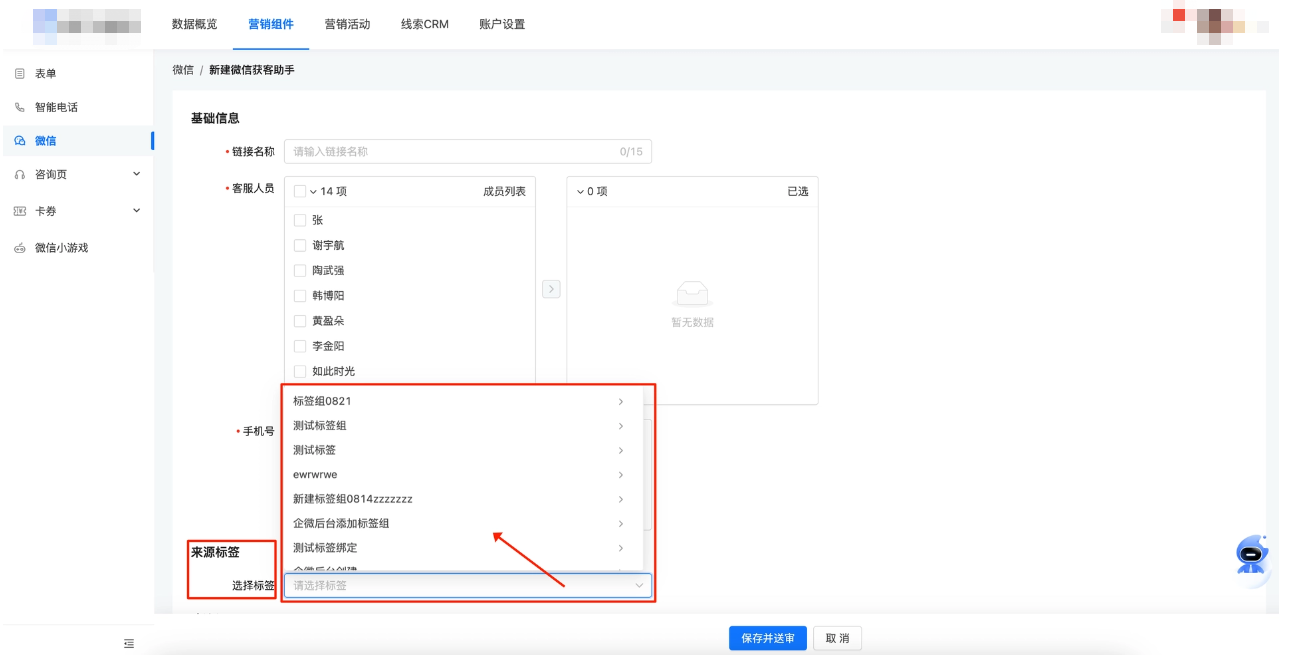Select the 智能电话 sidebar icon
Image resolution: width=1293 pixels, height=663 pixels.
(20, 106)
